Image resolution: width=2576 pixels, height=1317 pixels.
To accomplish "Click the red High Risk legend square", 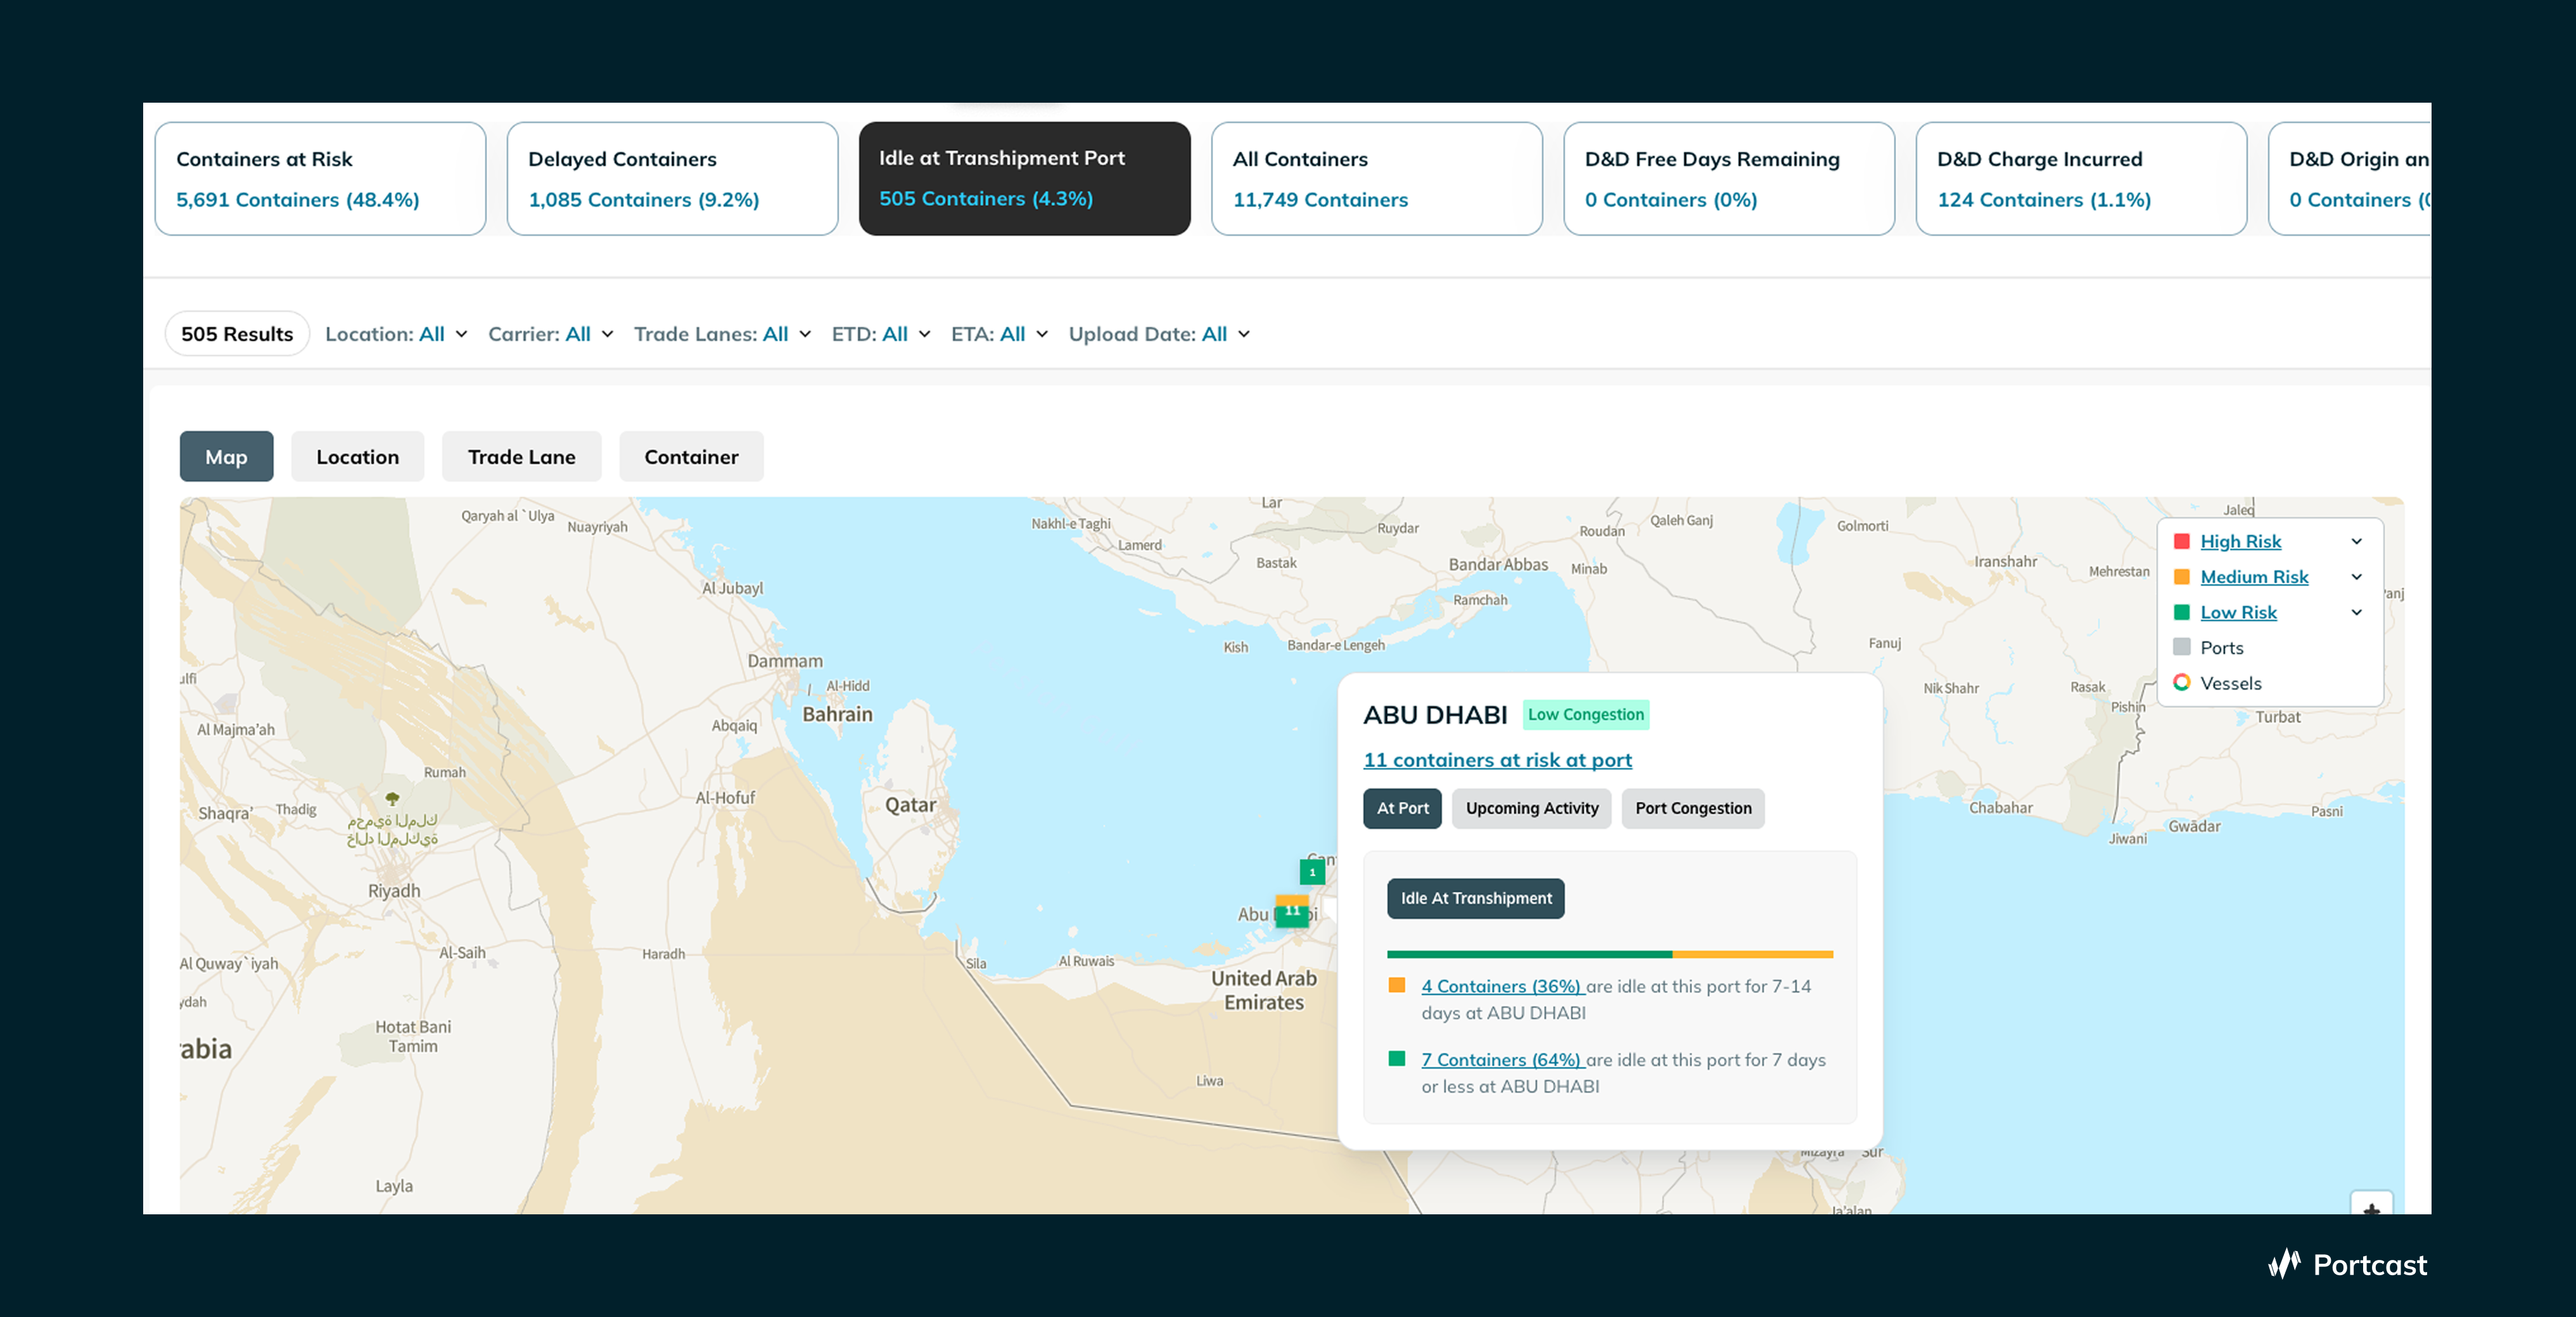I will 2182,541.
